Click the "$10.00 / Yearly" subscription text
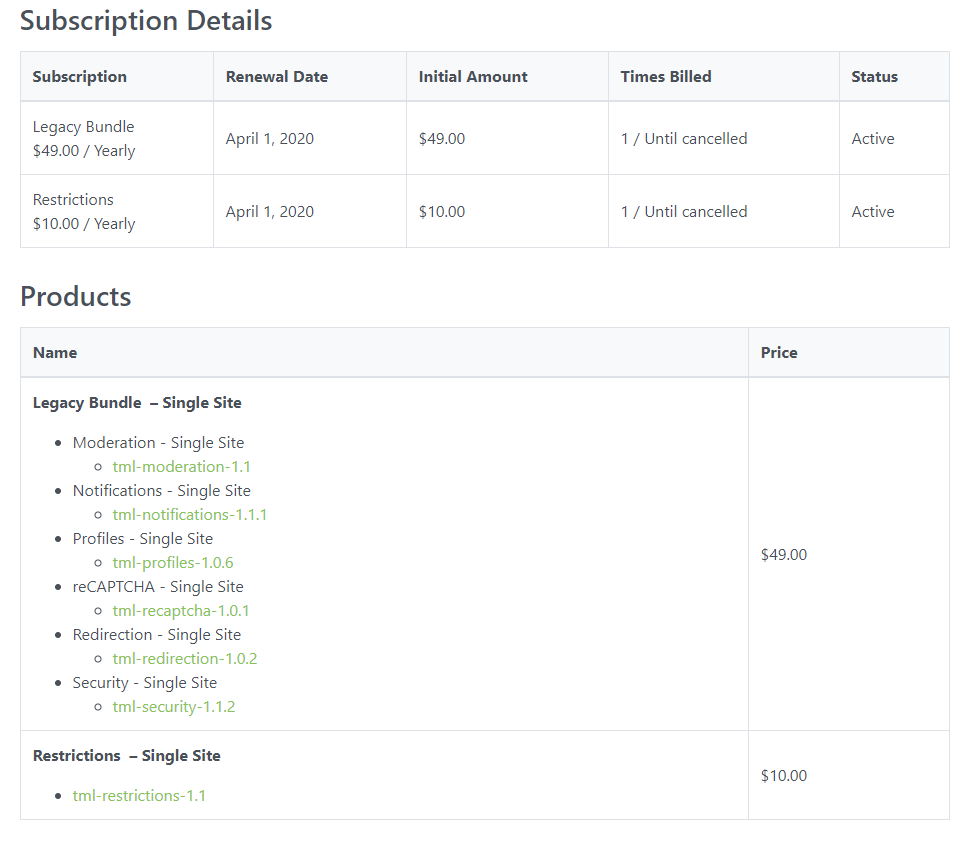Image resolution: width=978 pixels, height=841 pixels. (x=84, y=224)
